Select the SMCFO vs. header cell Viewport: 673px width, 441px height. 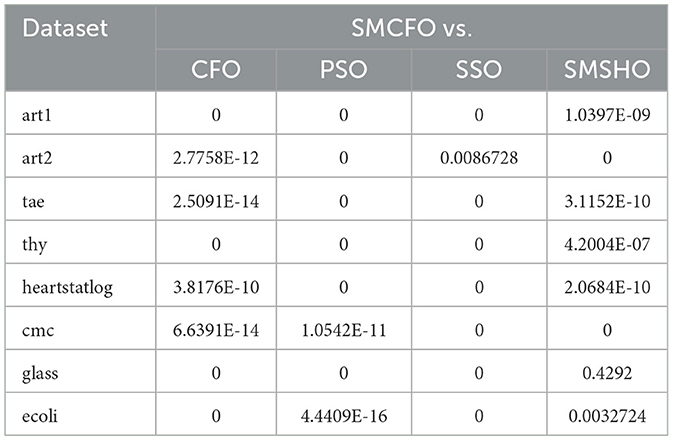tap(413, 31)
